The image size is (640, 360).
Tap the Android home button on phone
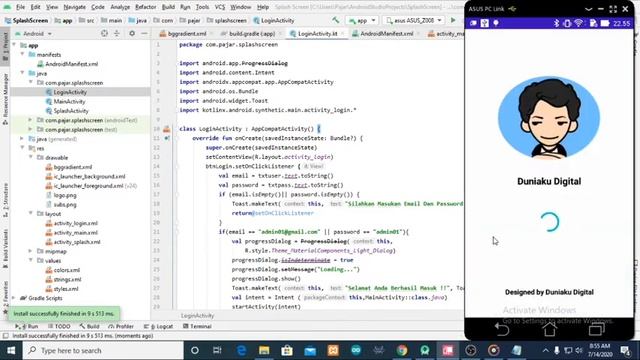point(549,329)
